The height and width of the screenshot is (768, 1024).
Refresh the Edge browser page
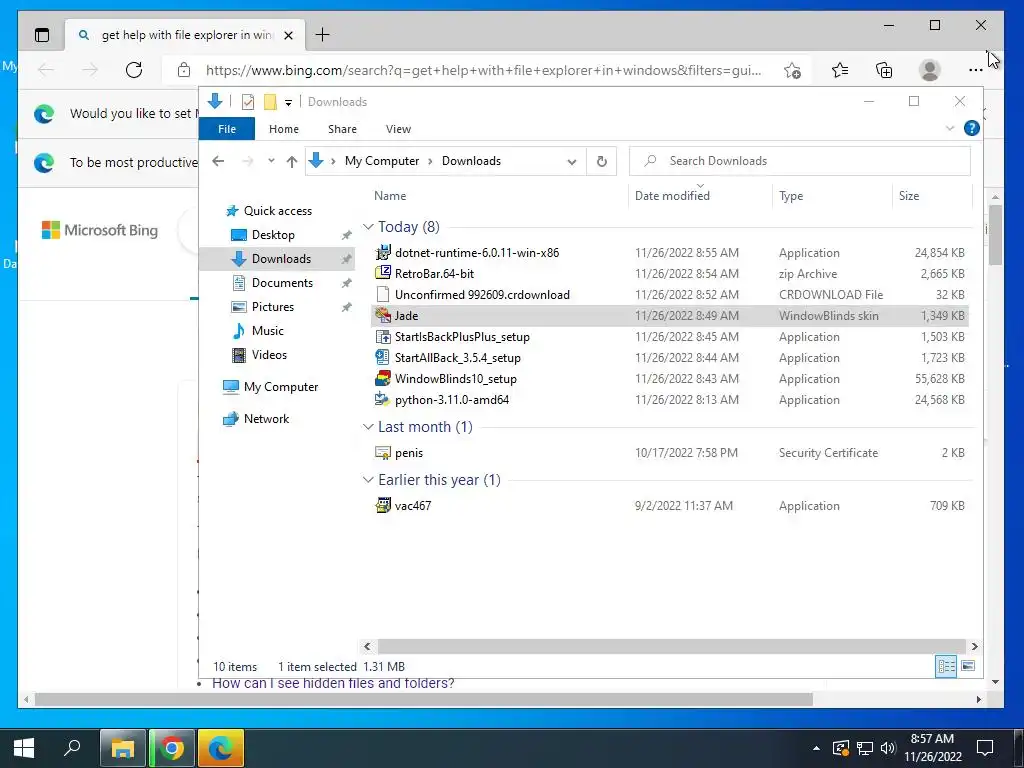click(x=134, y=70)
